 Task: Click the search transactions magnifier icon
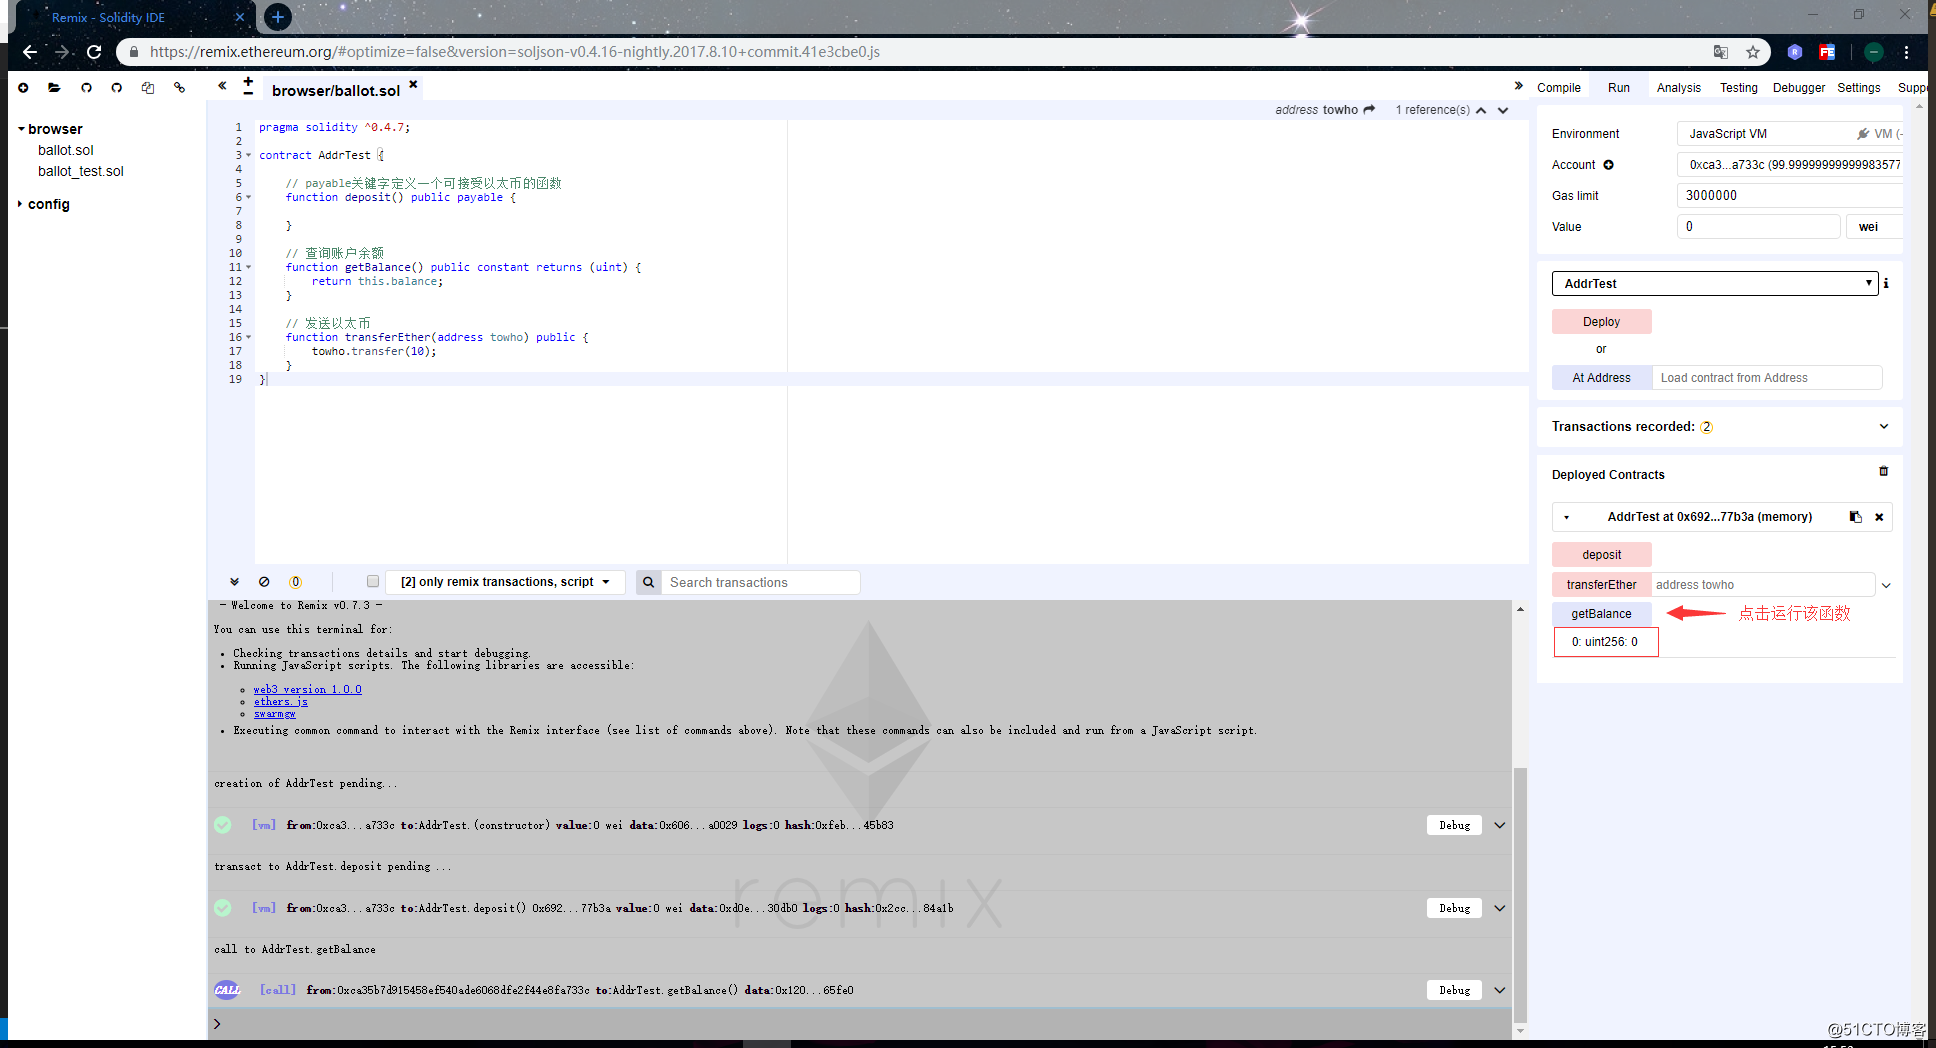tap(649, 582)
